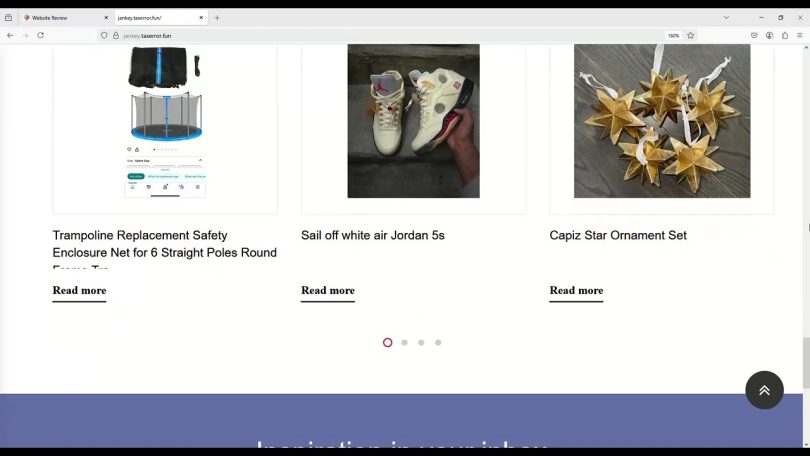Click the tracking protection shield icon
Viewport: 810px width, 456px height.
pos(104,36)
